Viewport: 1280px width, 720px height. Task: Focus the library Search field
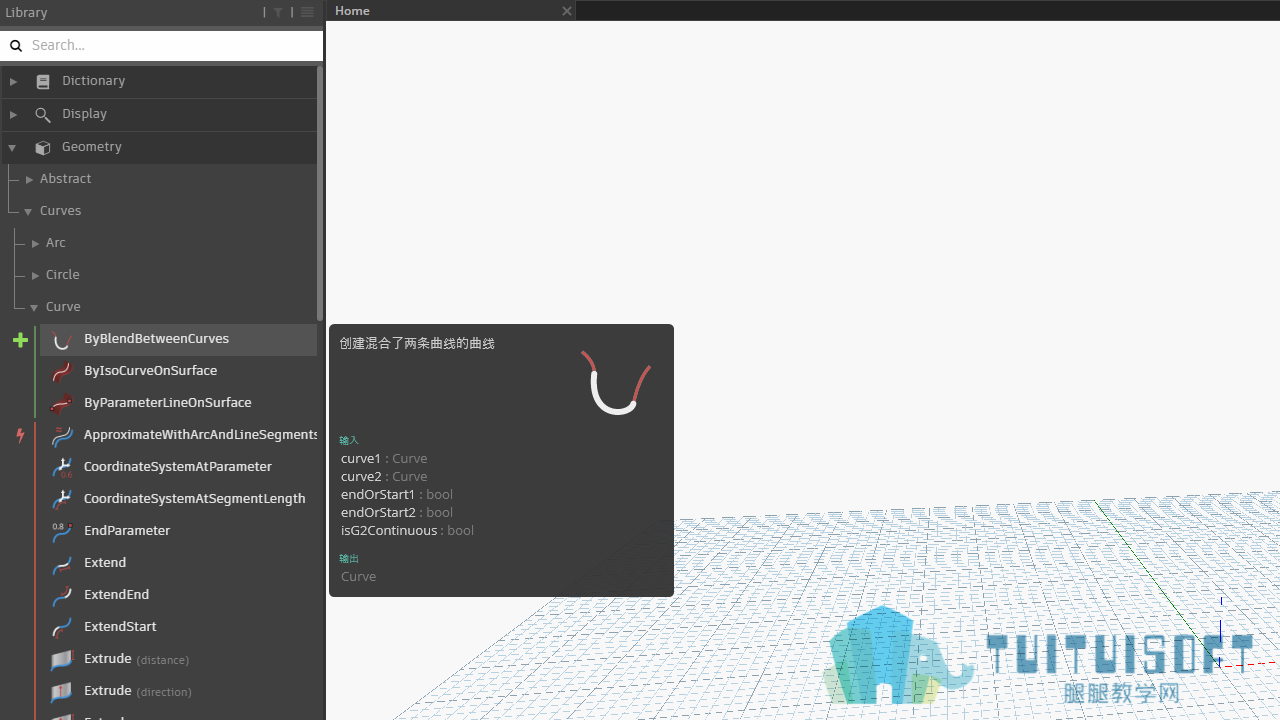[x=162, y=45]
